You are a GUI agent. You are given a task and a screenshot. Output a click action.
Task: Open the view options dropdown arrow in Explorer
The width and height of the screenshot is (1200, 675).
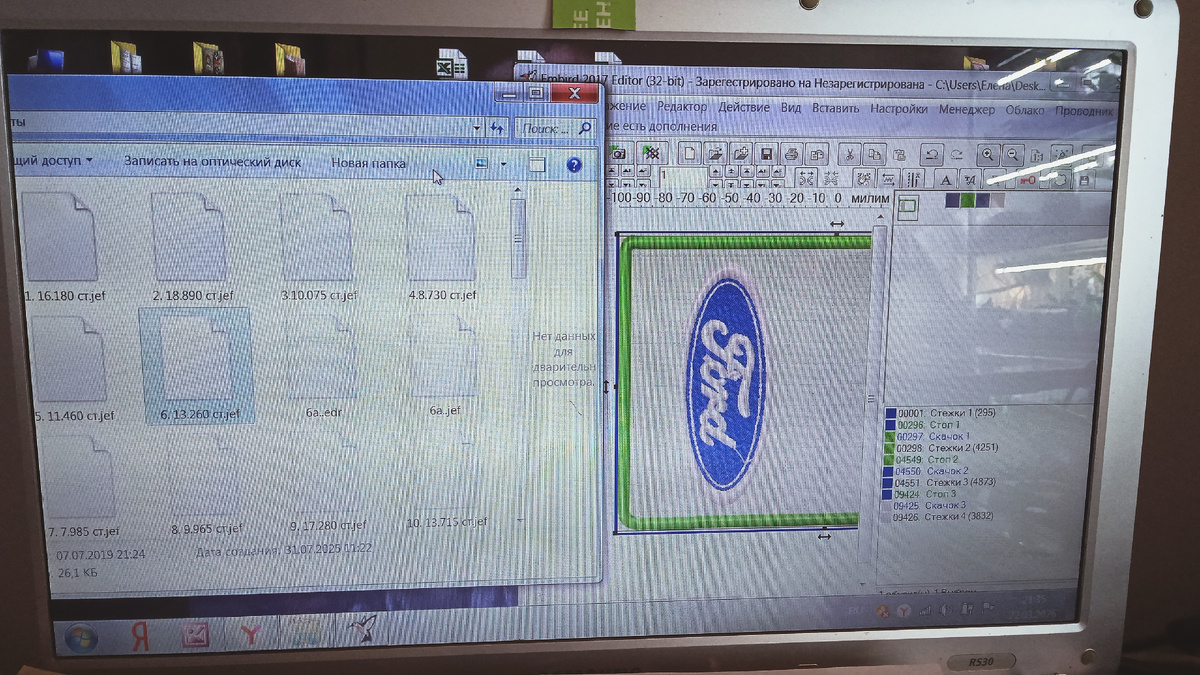pos(503,164)
